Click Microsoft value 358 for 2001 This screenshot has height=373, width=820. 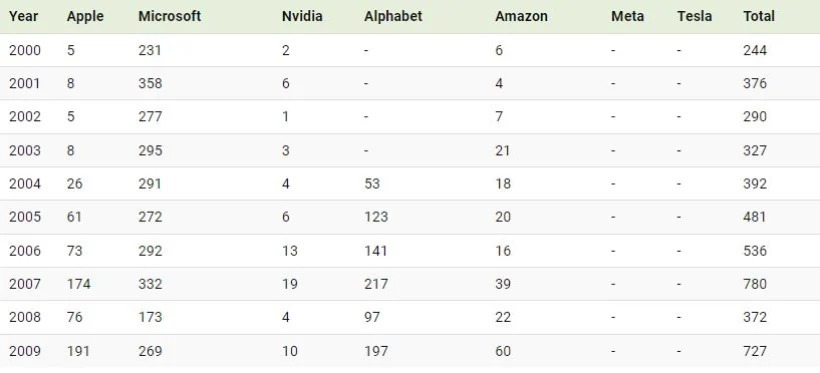[x=150, y=84]
